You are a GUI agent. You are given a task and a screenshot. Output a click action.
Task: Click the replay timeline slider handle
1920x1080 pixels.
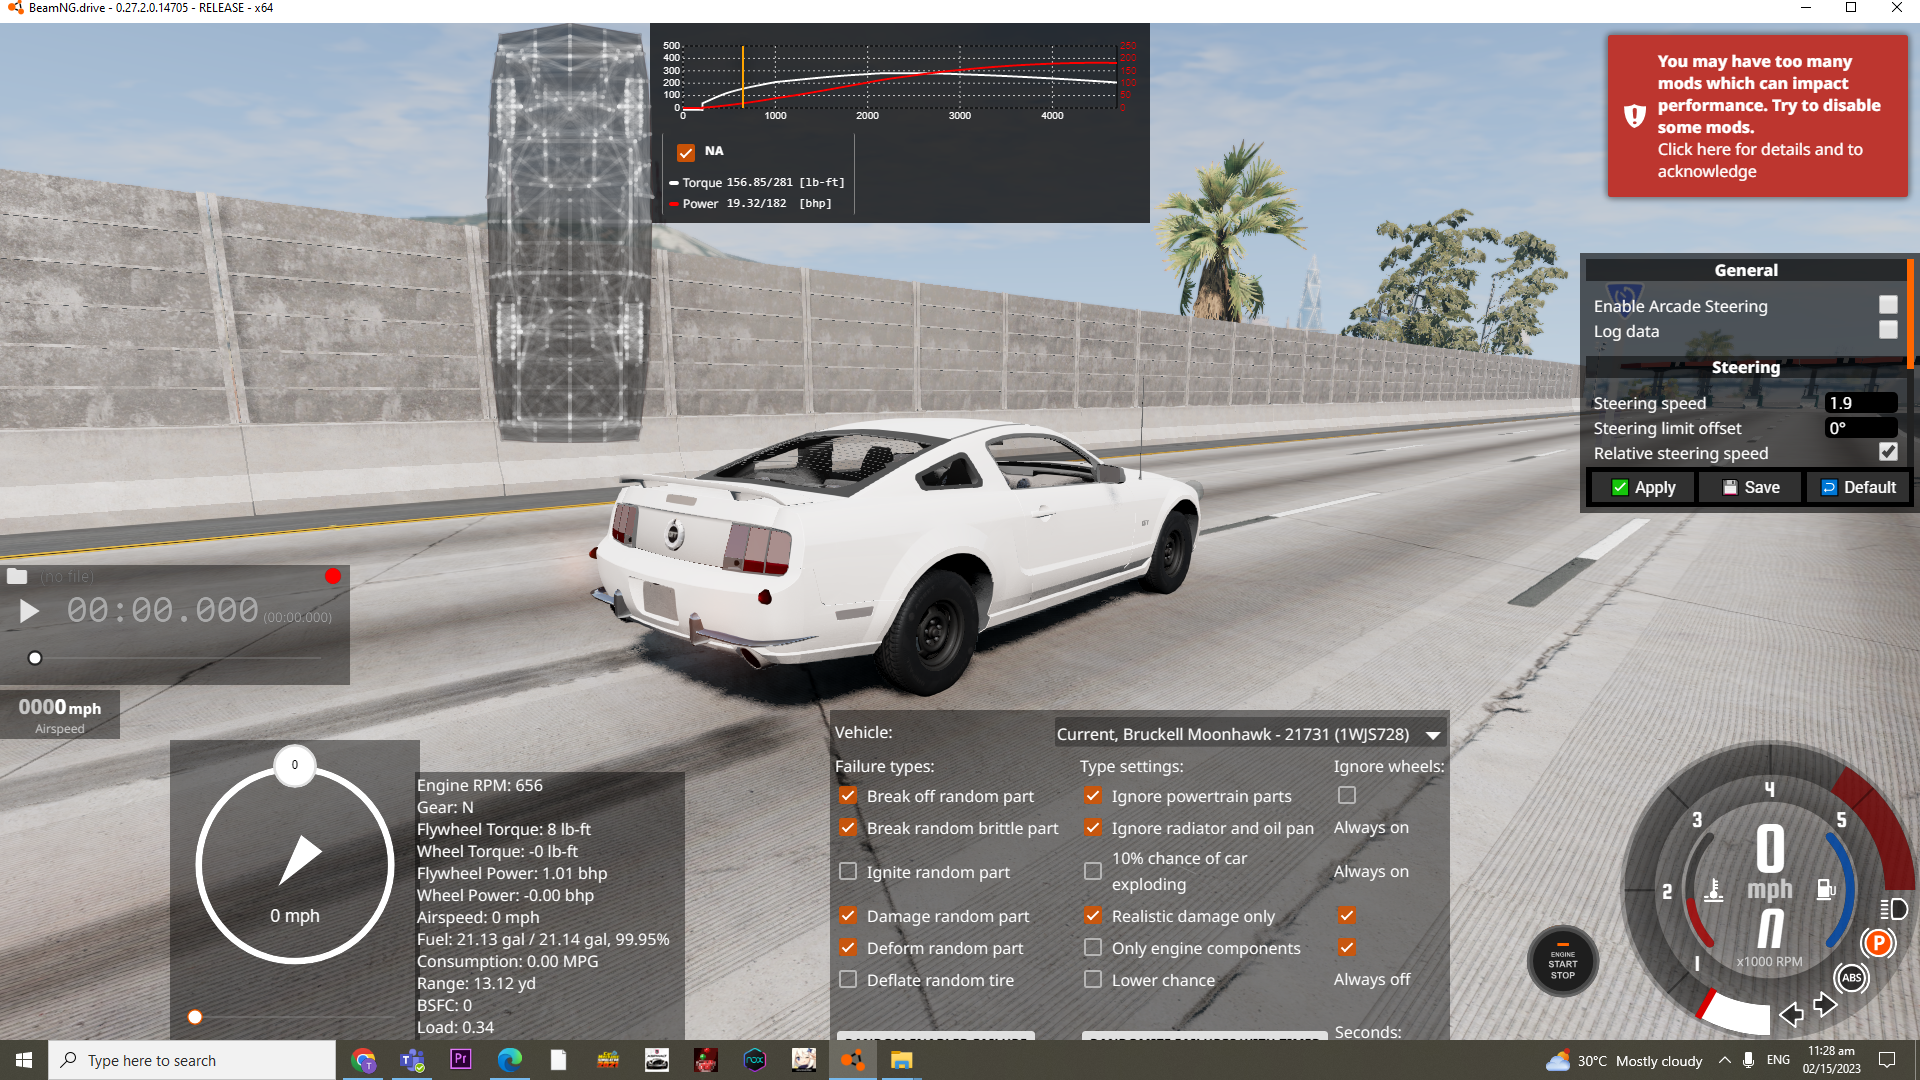coord(35,658)
